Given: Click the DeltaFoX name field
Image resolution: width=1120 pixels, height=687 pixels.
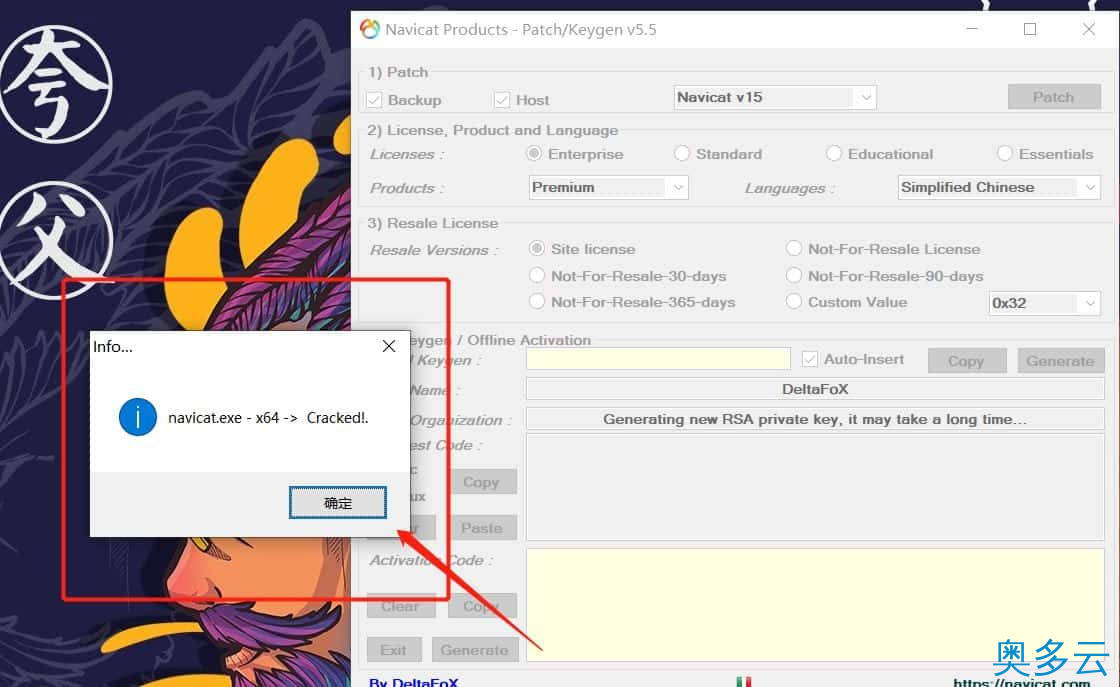Looking at the screenshot, I should 815,389.
